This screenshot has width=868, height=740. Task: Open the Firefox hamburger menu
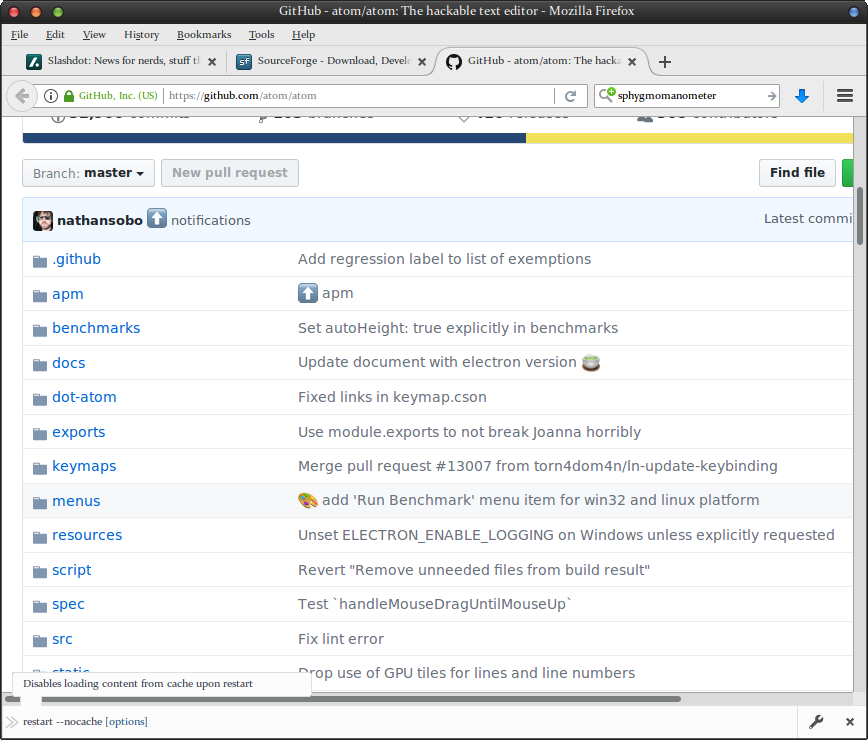click(844, 95)
